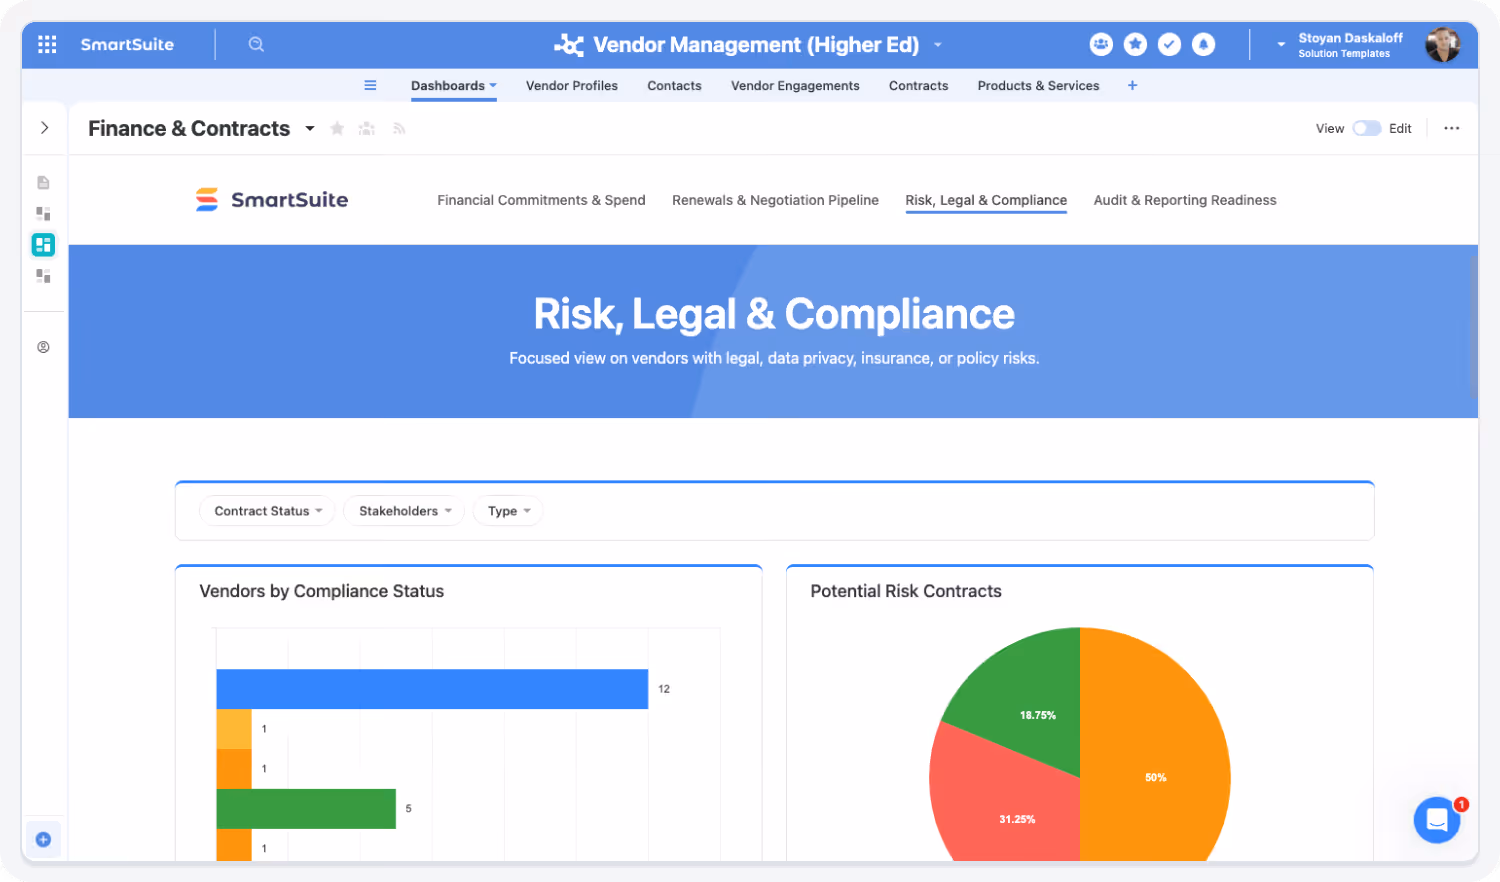Open the notifications bell icon

coord(1204,44)
